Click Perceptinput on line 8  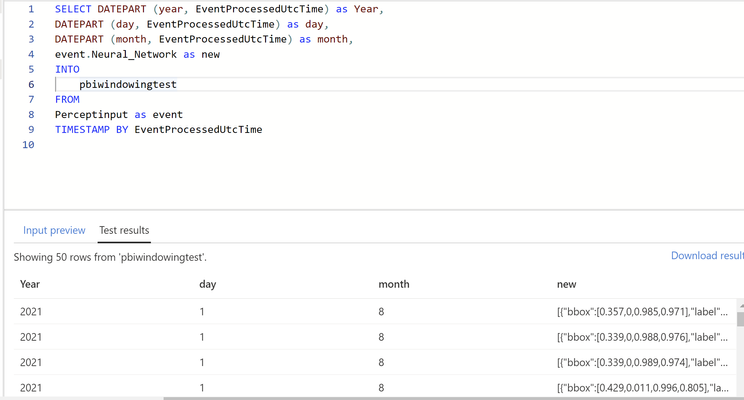(x=91, y=115)
